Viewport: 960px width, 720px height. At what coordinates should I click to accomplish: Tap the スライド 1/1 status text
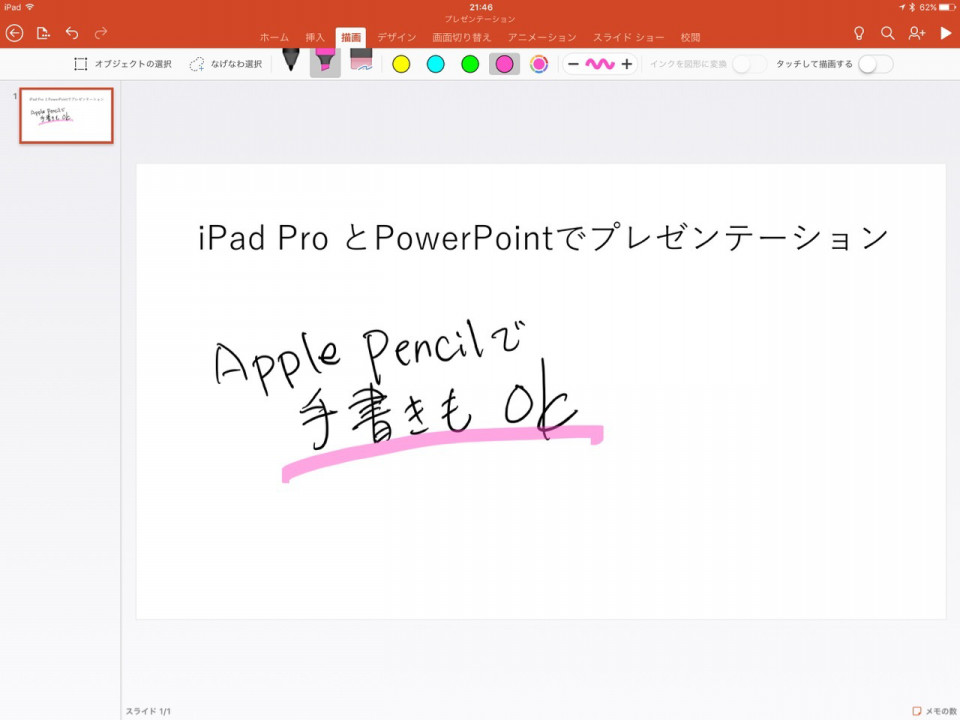(x=148, y=711)
